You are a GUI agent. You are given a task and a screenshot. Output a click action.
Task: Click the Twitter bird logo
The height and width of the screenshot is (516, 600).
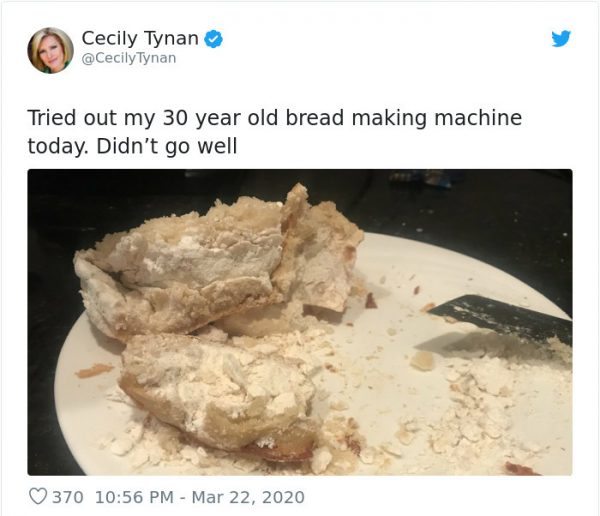click(x=561, y=38)
